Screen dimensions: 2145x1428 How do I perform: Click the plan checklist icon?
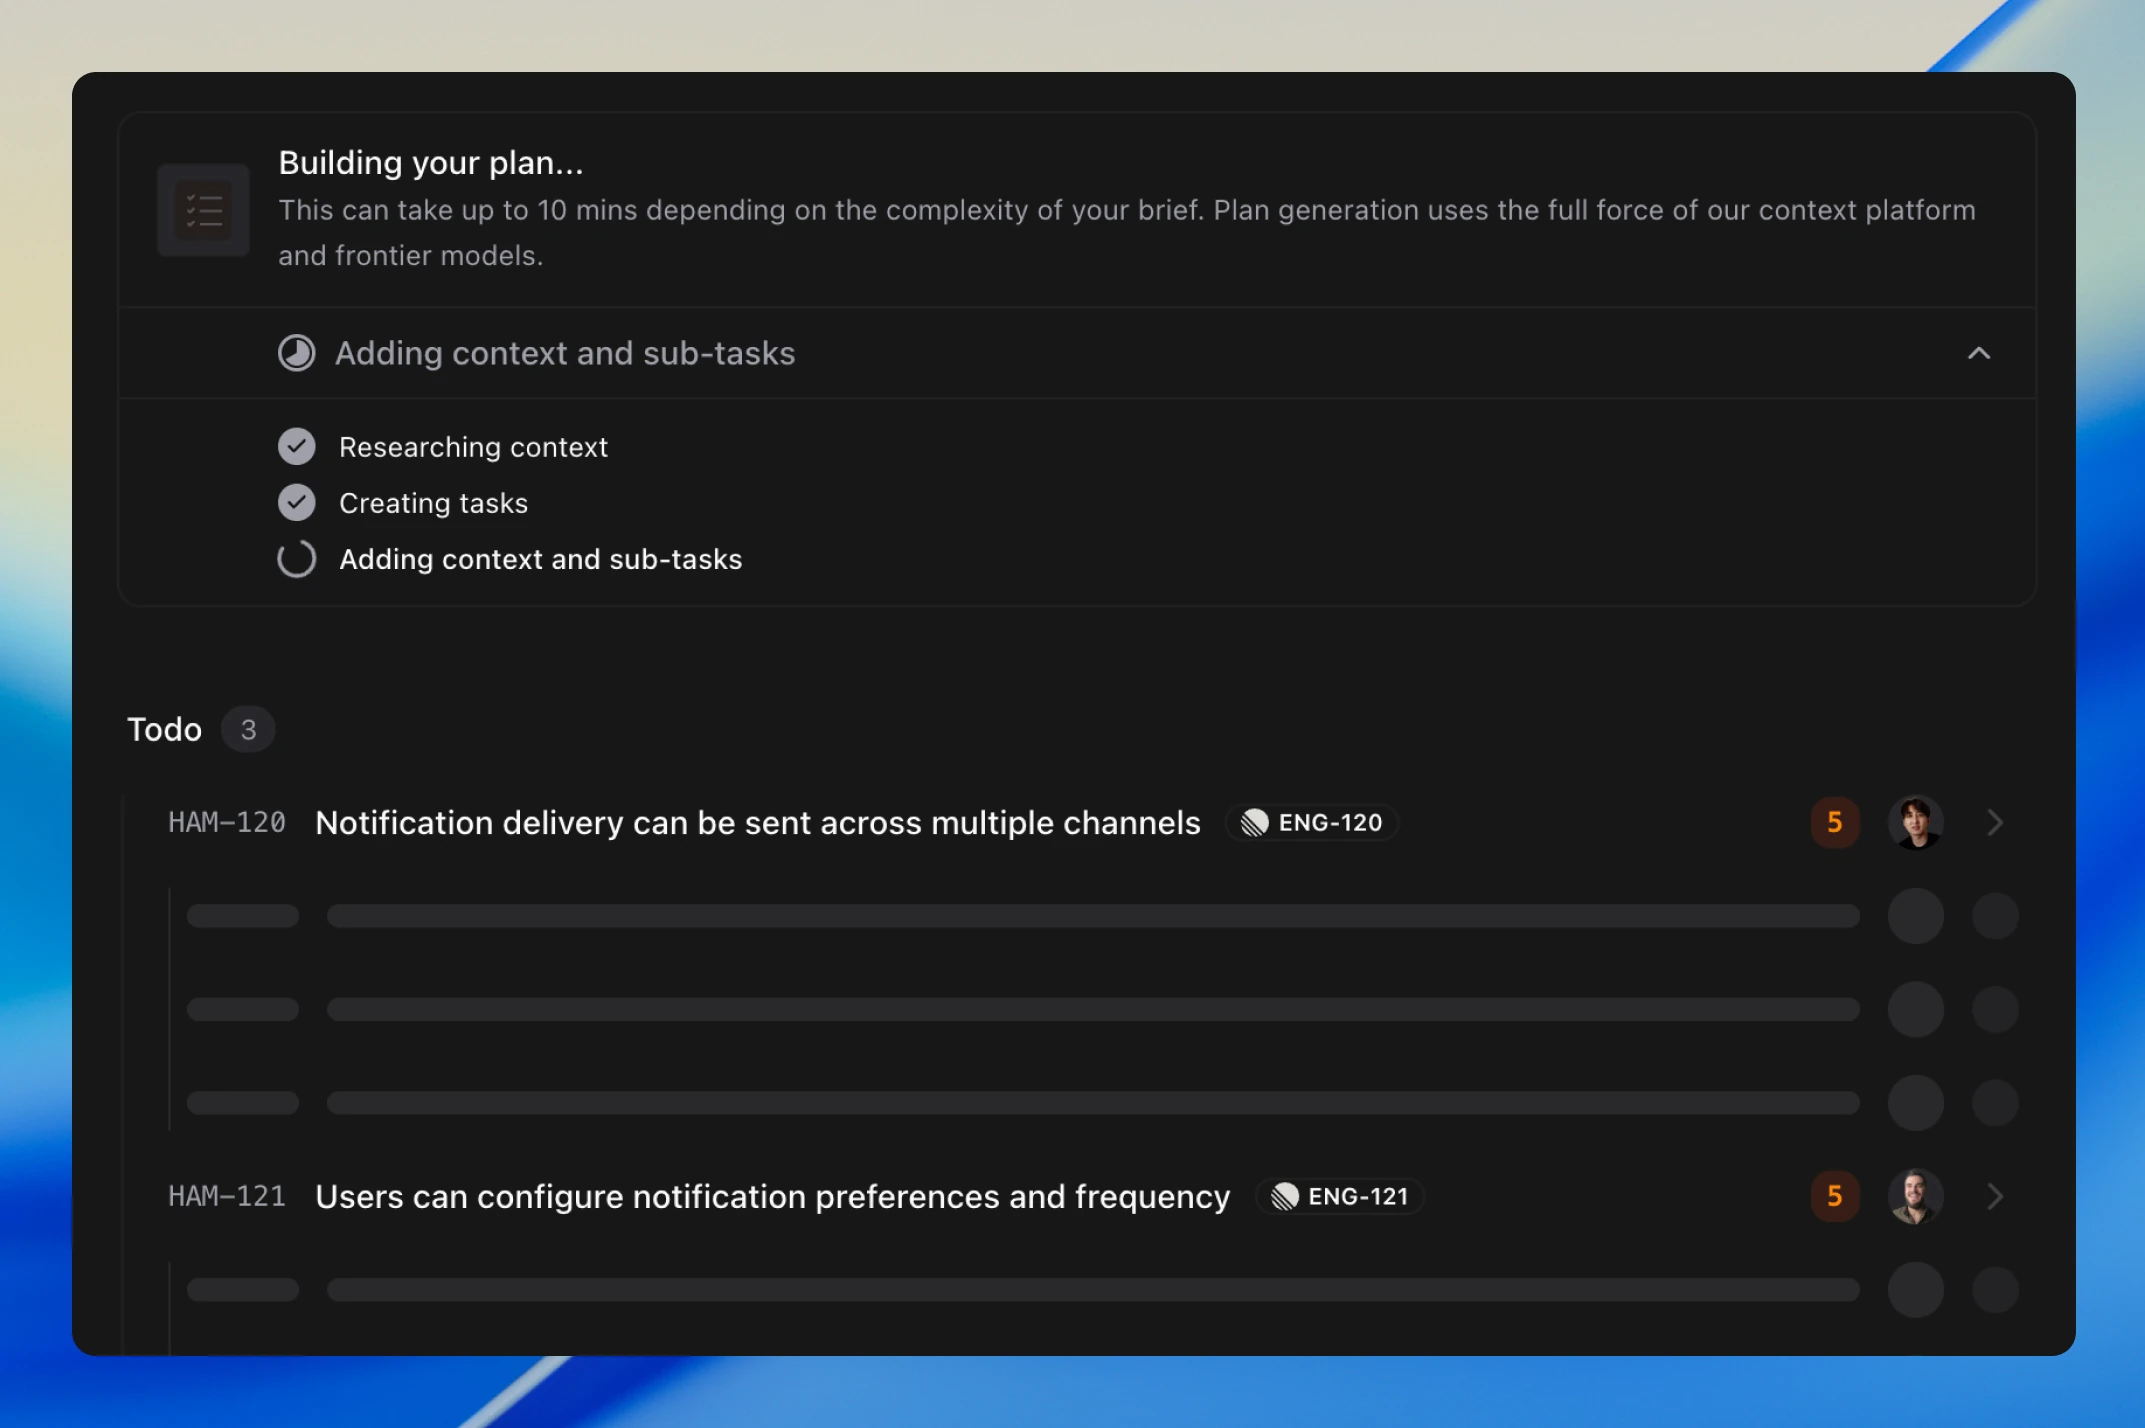(x=203, y=211)
